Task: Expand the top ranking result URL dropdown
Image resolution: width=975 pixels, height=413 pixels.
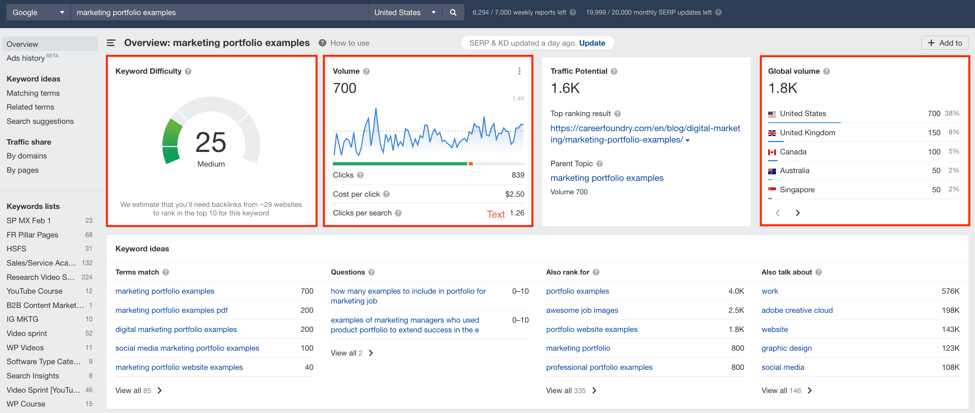Action: 688,141
